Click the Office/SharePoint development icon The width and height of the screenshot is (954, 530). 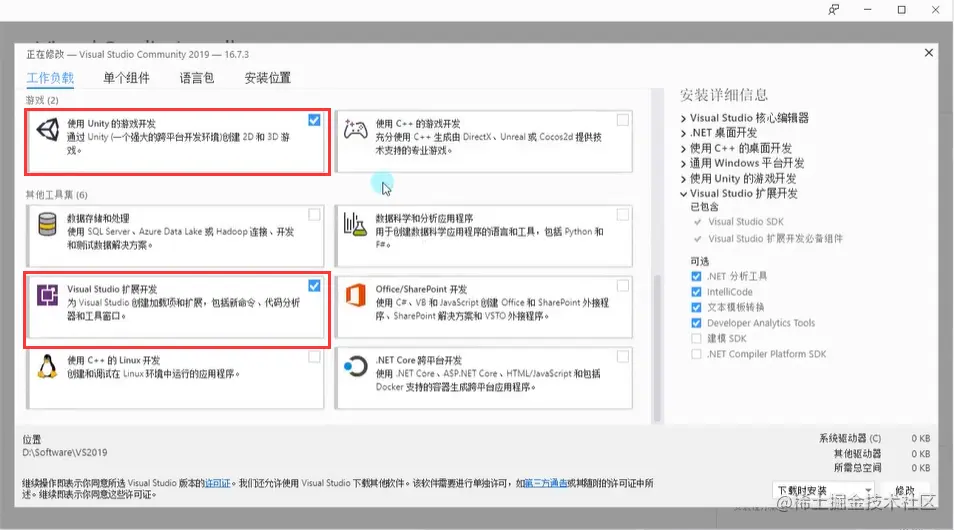tap(355, 296)
